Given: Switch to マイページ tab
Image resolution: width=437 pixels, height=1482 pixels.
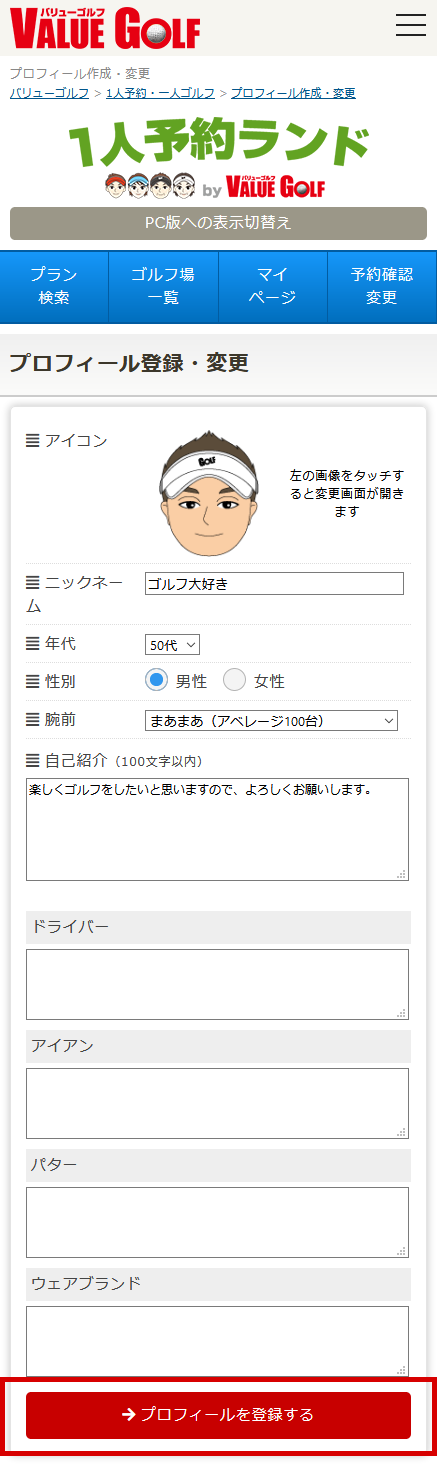Looking at the screenshot, I should 272,286.
